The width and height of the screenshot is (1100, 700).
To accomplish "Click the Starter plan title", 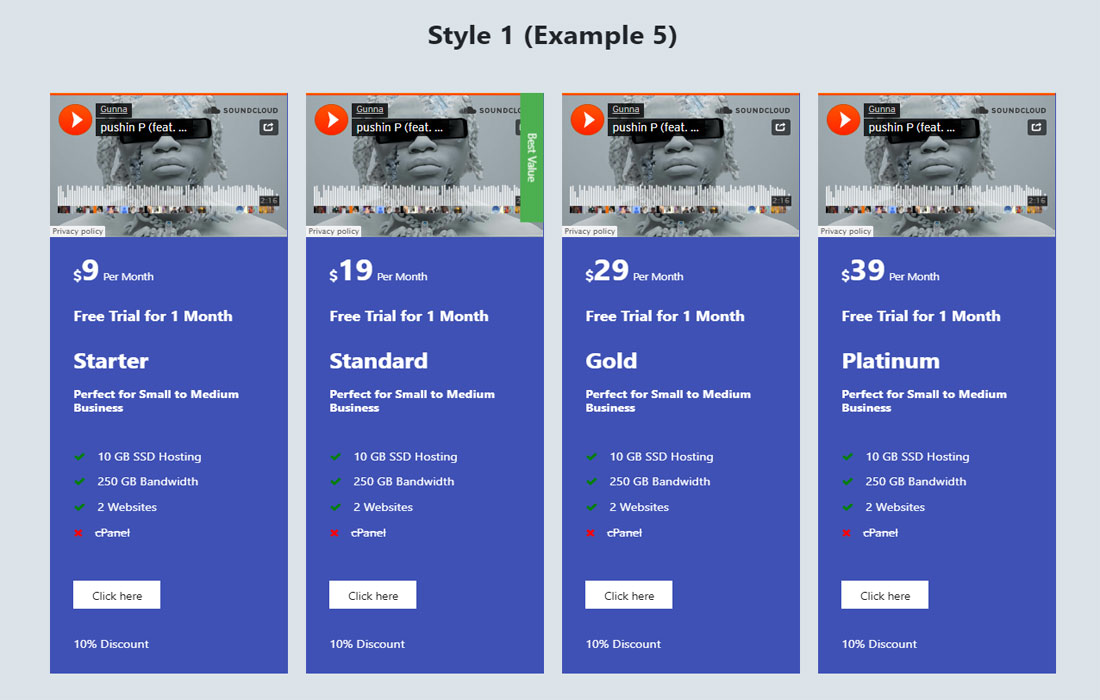I will click(111, 361).
